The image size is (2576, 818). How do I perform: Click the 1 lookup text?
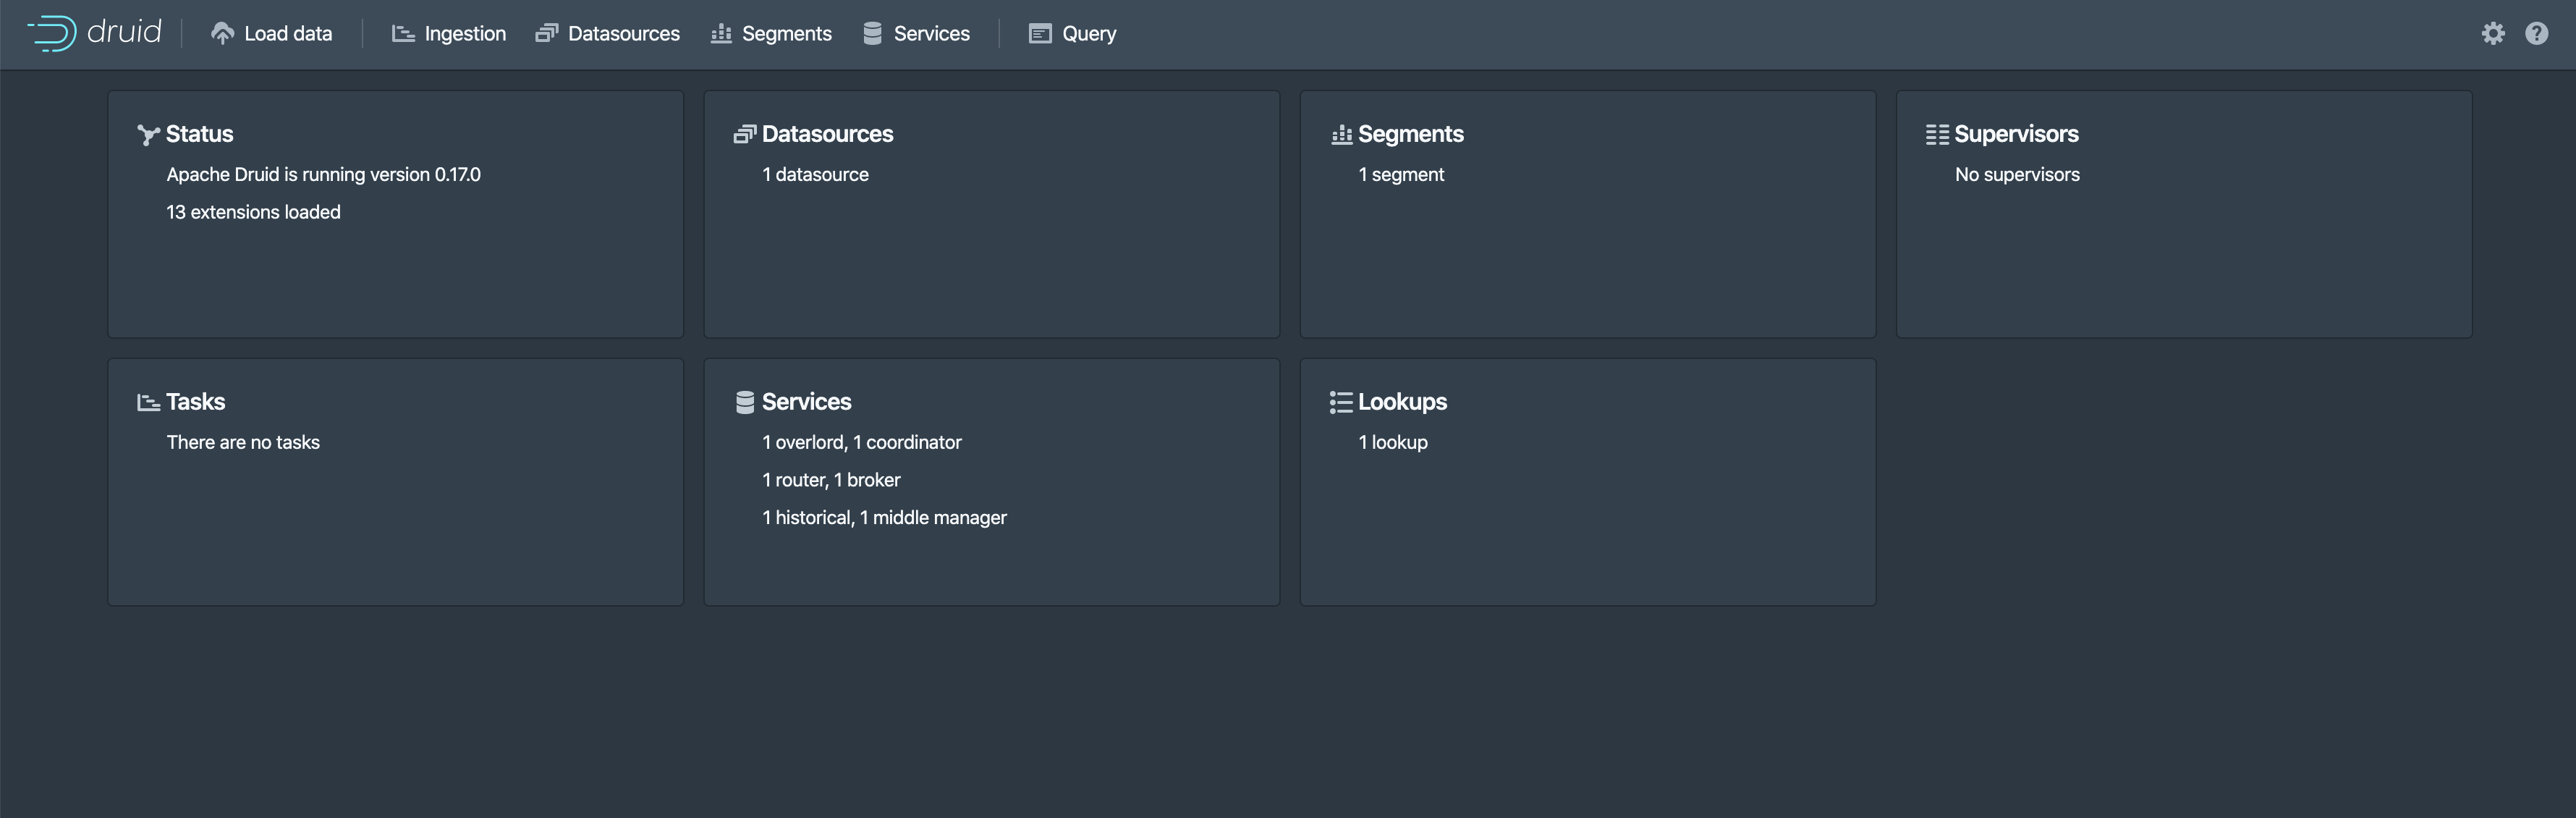[x=1392, y=442]
